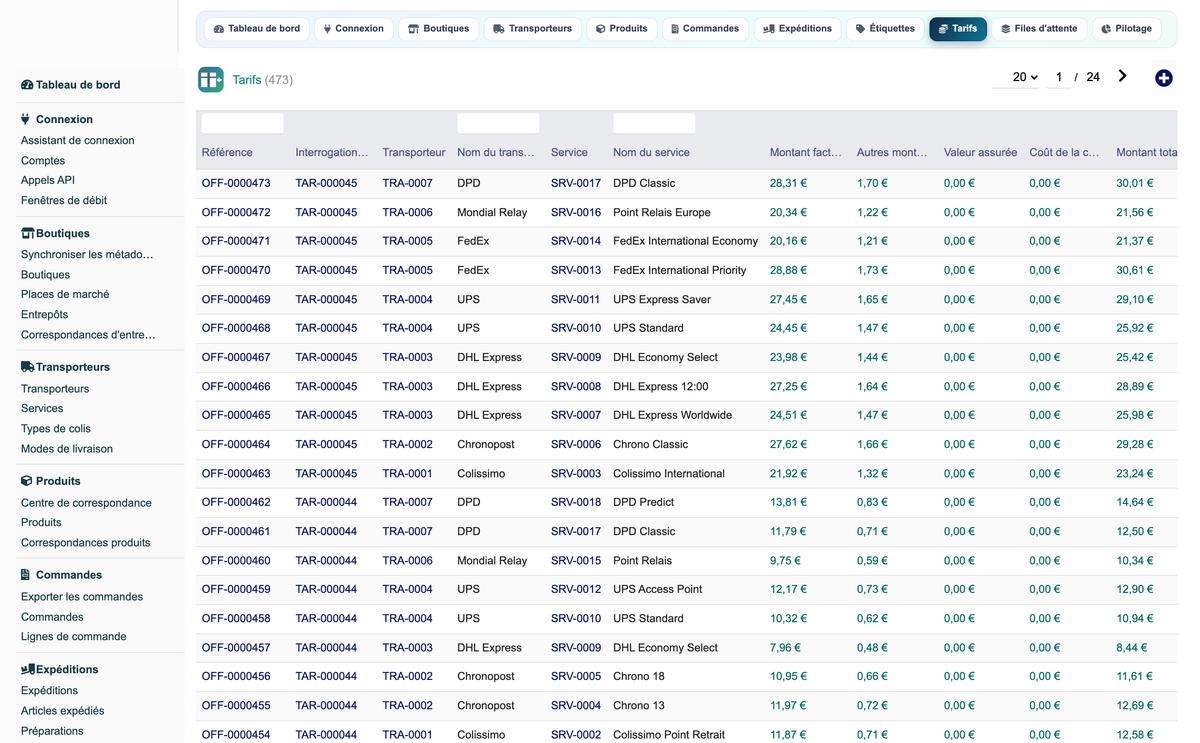Screen dimensions: 1200x743
Task: Open transporteur link TRA-0006 in row OFF-0000472
Action: [408, 212]
